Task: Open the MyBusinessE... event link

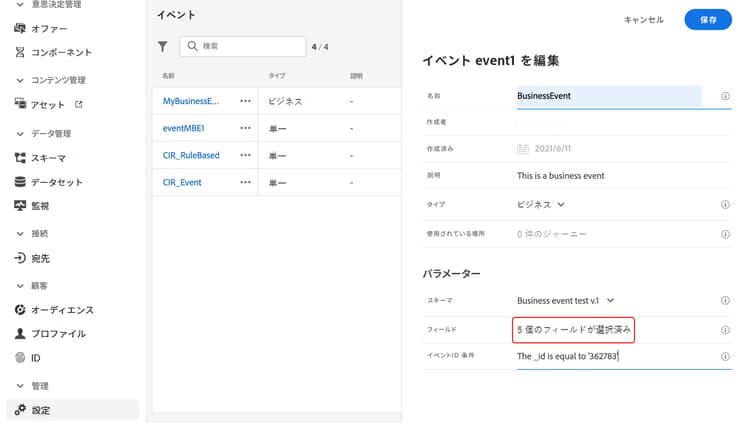Action: (191, 101)
